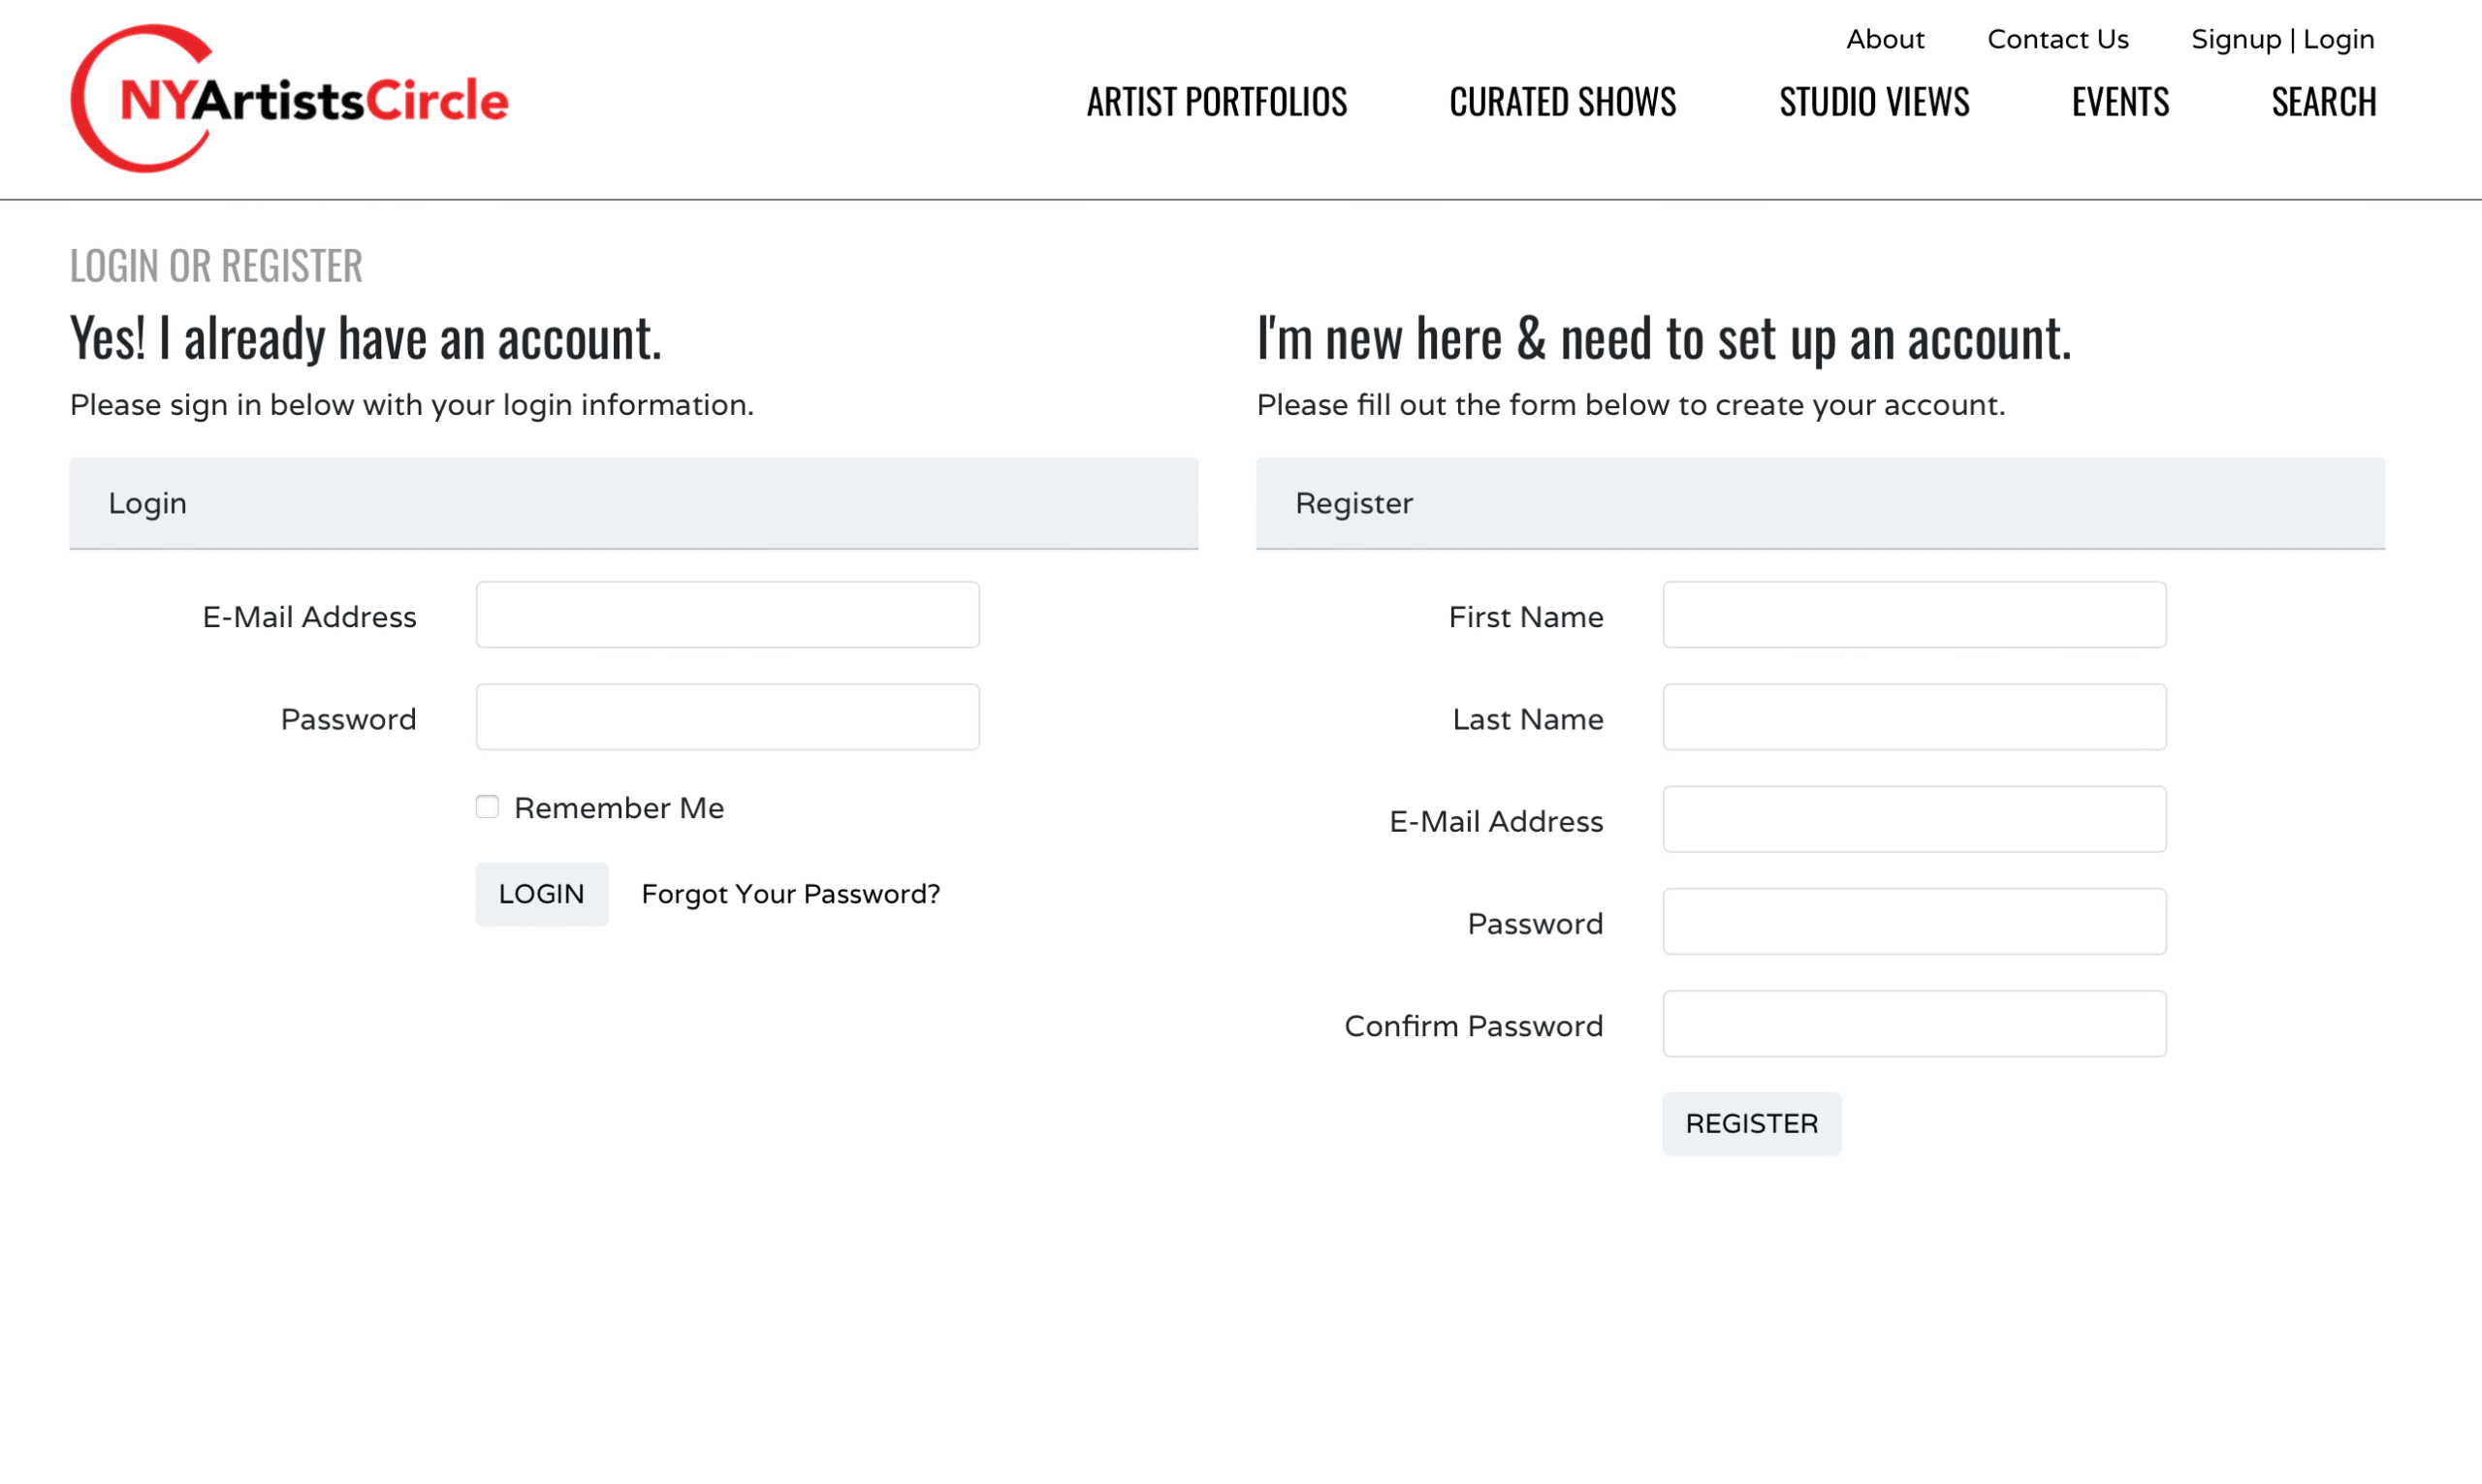The width and height of the screenshot is (2482, 1484).
Task: Open the Studio Views page
Action: point(1873,102)
